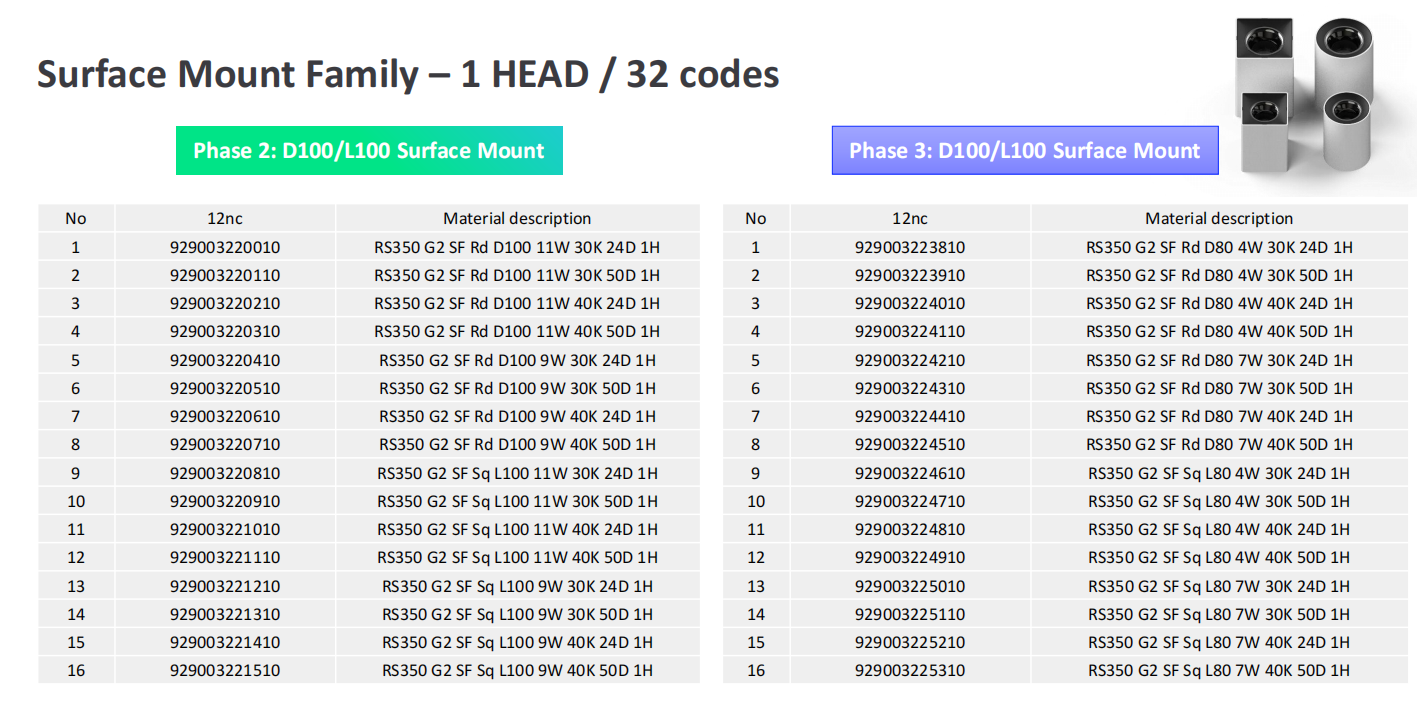Click the '12nc' header in the Phase 2 table
This screenshot has width=1417, height=724.
pos(225,219)
